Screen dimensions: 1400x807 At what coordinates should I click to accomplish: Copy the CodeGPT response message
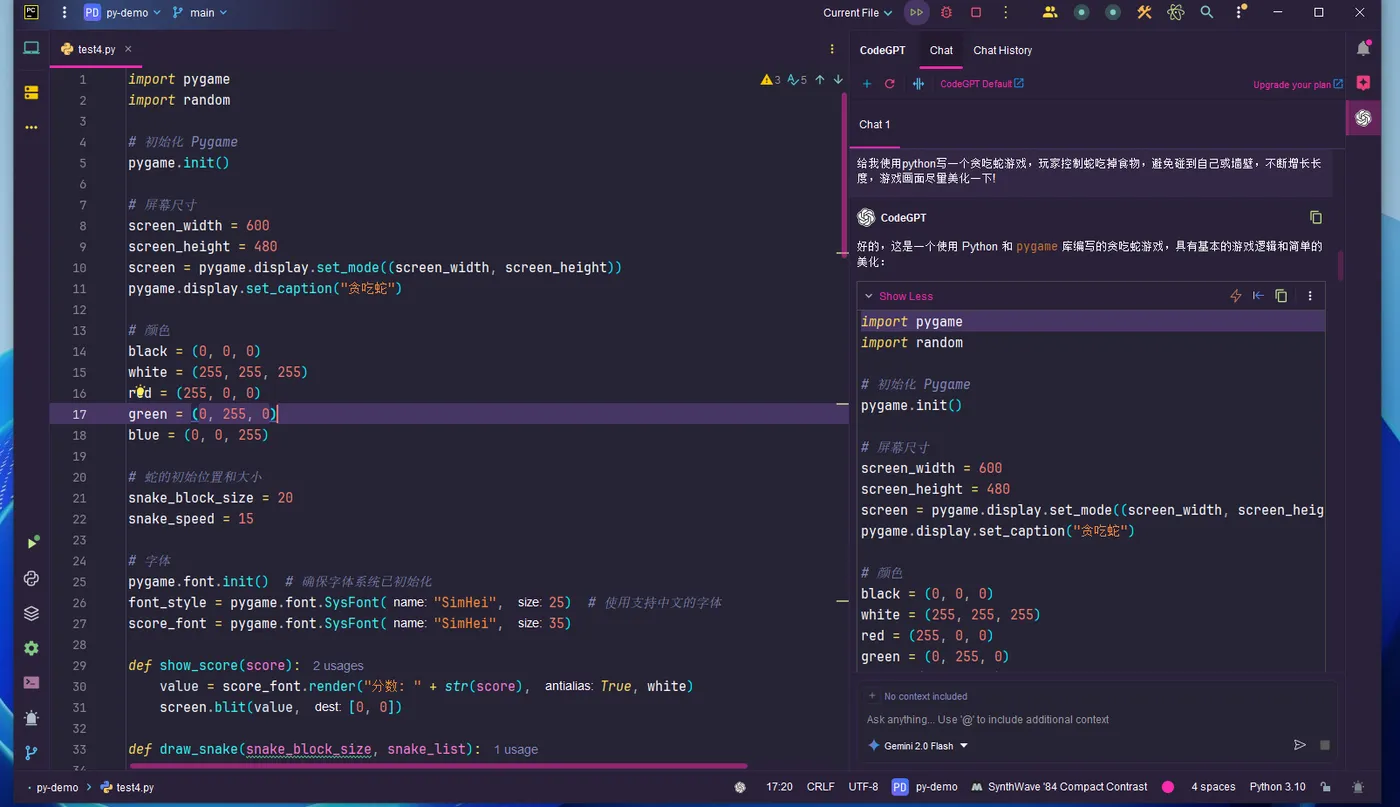coord(1316,217)
